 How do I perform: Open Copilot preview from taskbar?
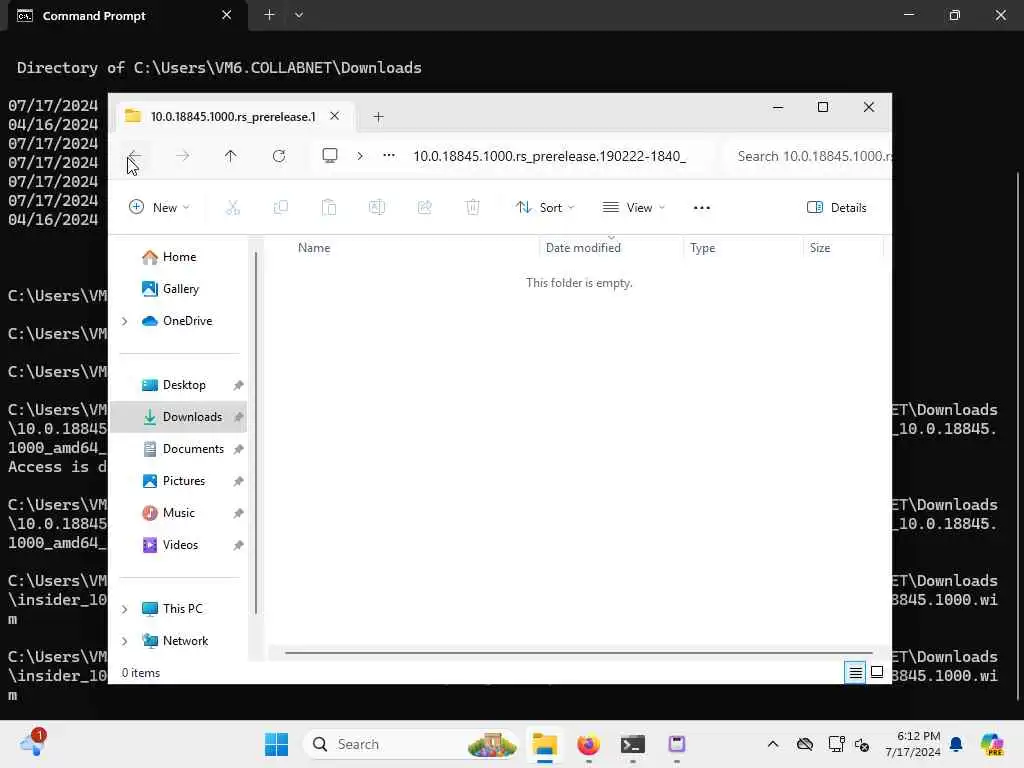(x=993, y=744)
